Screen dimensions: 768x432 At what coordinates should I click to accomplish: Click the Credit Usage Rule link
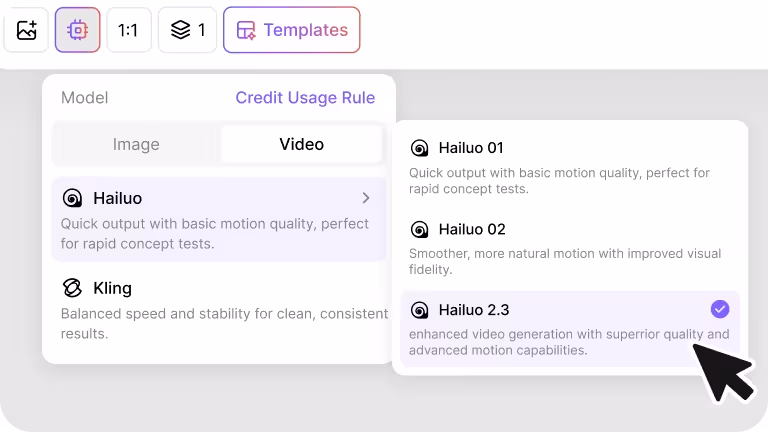305,98
